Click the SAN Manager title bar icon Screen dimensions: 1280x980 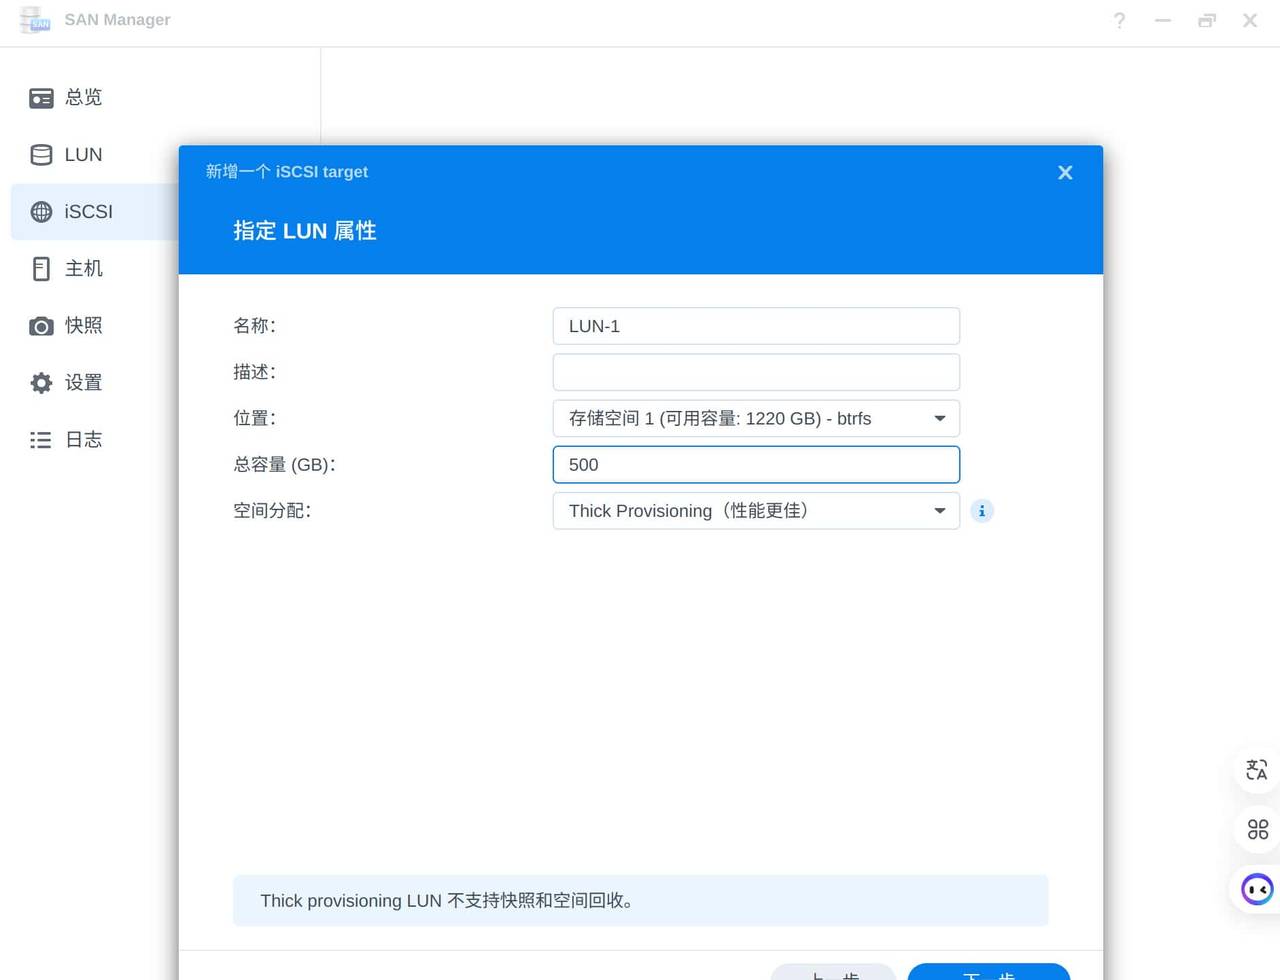tap(34, 20)
